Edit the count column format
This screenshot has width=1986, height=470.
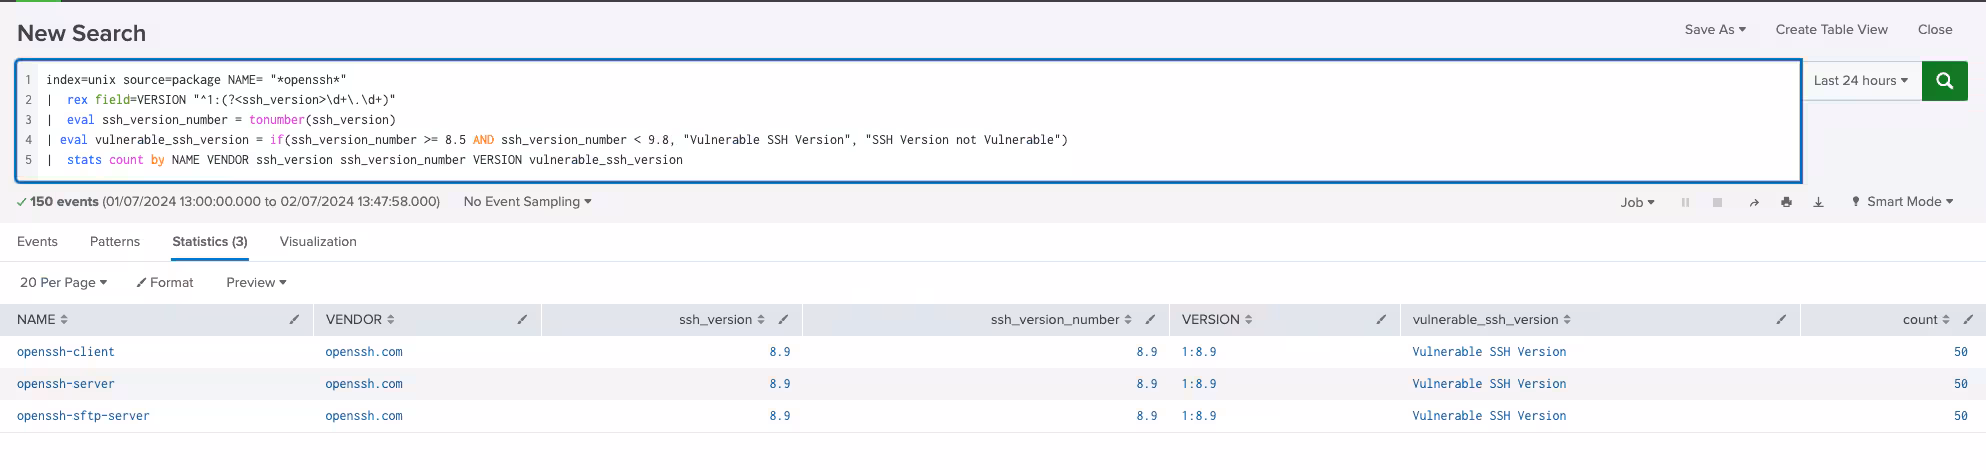[1968, 320]
